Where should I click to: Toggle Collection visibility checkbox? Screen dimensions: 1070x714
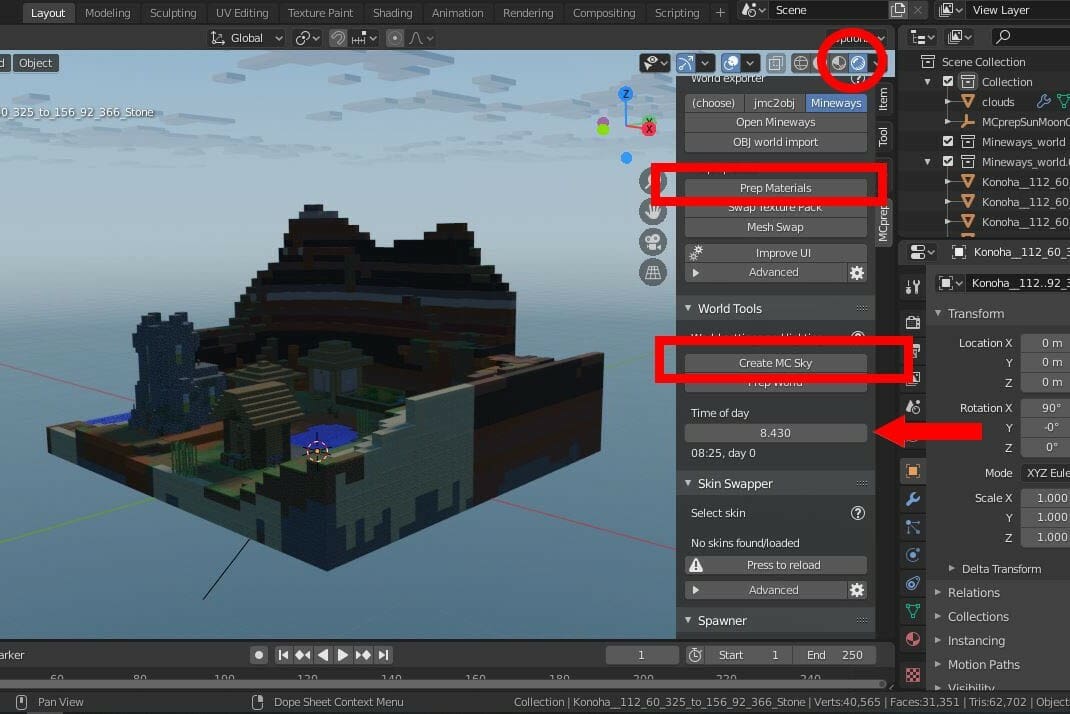(948, 81)
